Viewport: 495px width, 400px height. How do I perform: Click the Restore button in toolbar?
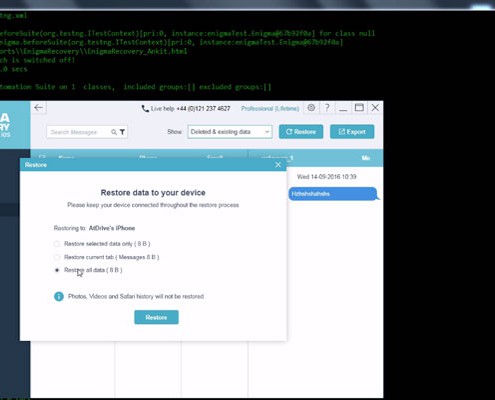(x=301, y=132)
